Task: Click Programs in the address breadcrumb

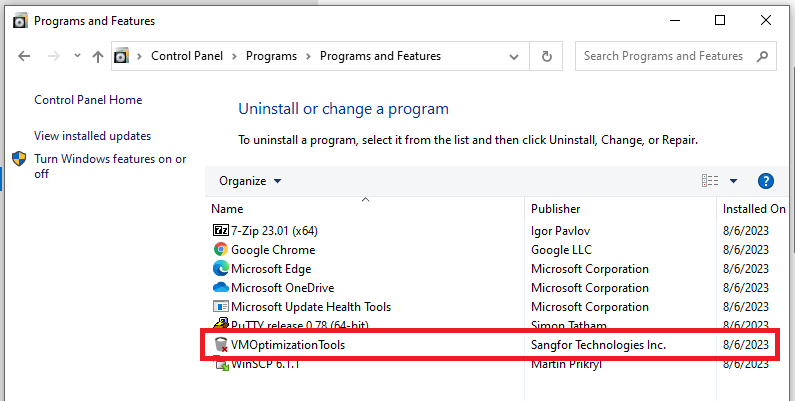Action: pyautogui.click(x=271, y=56)
